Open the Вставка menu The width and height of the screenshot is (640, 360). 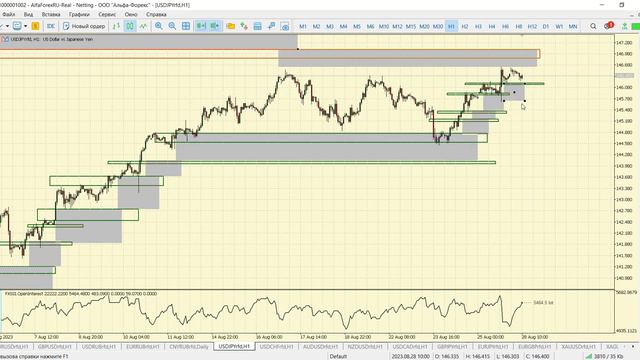pos(51,14)
